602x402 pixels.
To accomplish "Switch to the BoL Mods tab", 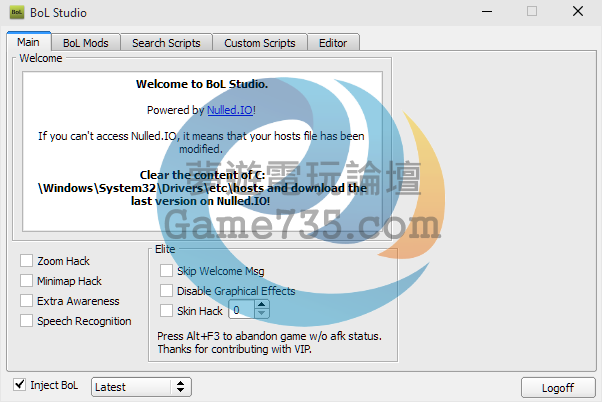I will (x=85, y=43).
